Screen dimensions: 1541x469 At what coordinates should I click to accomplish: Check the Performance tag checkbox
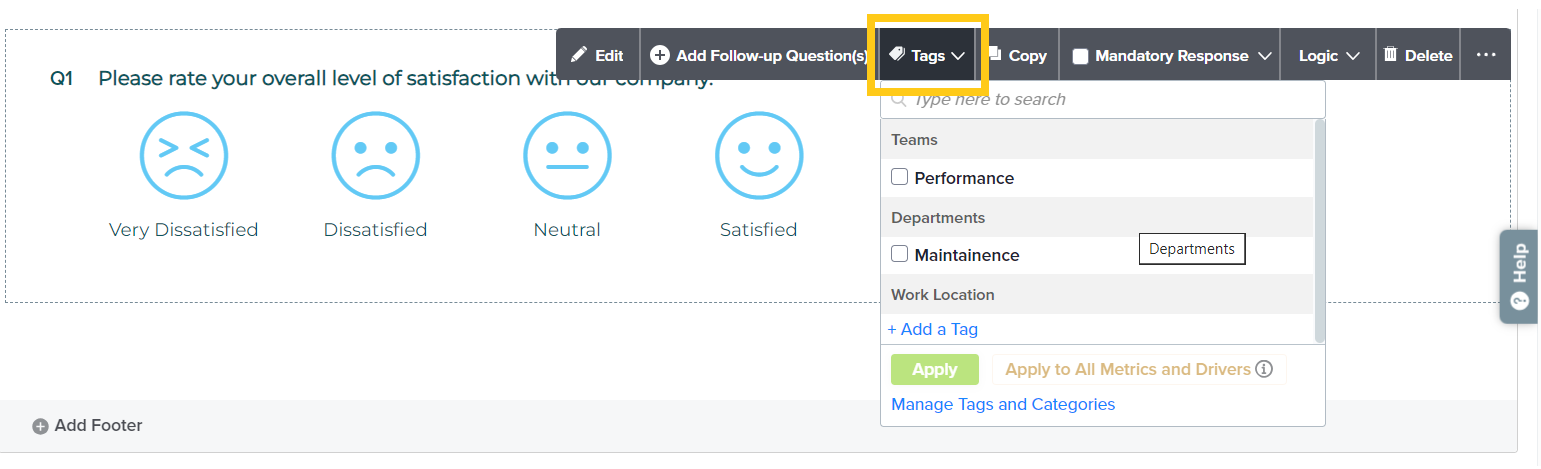point(900,177)
